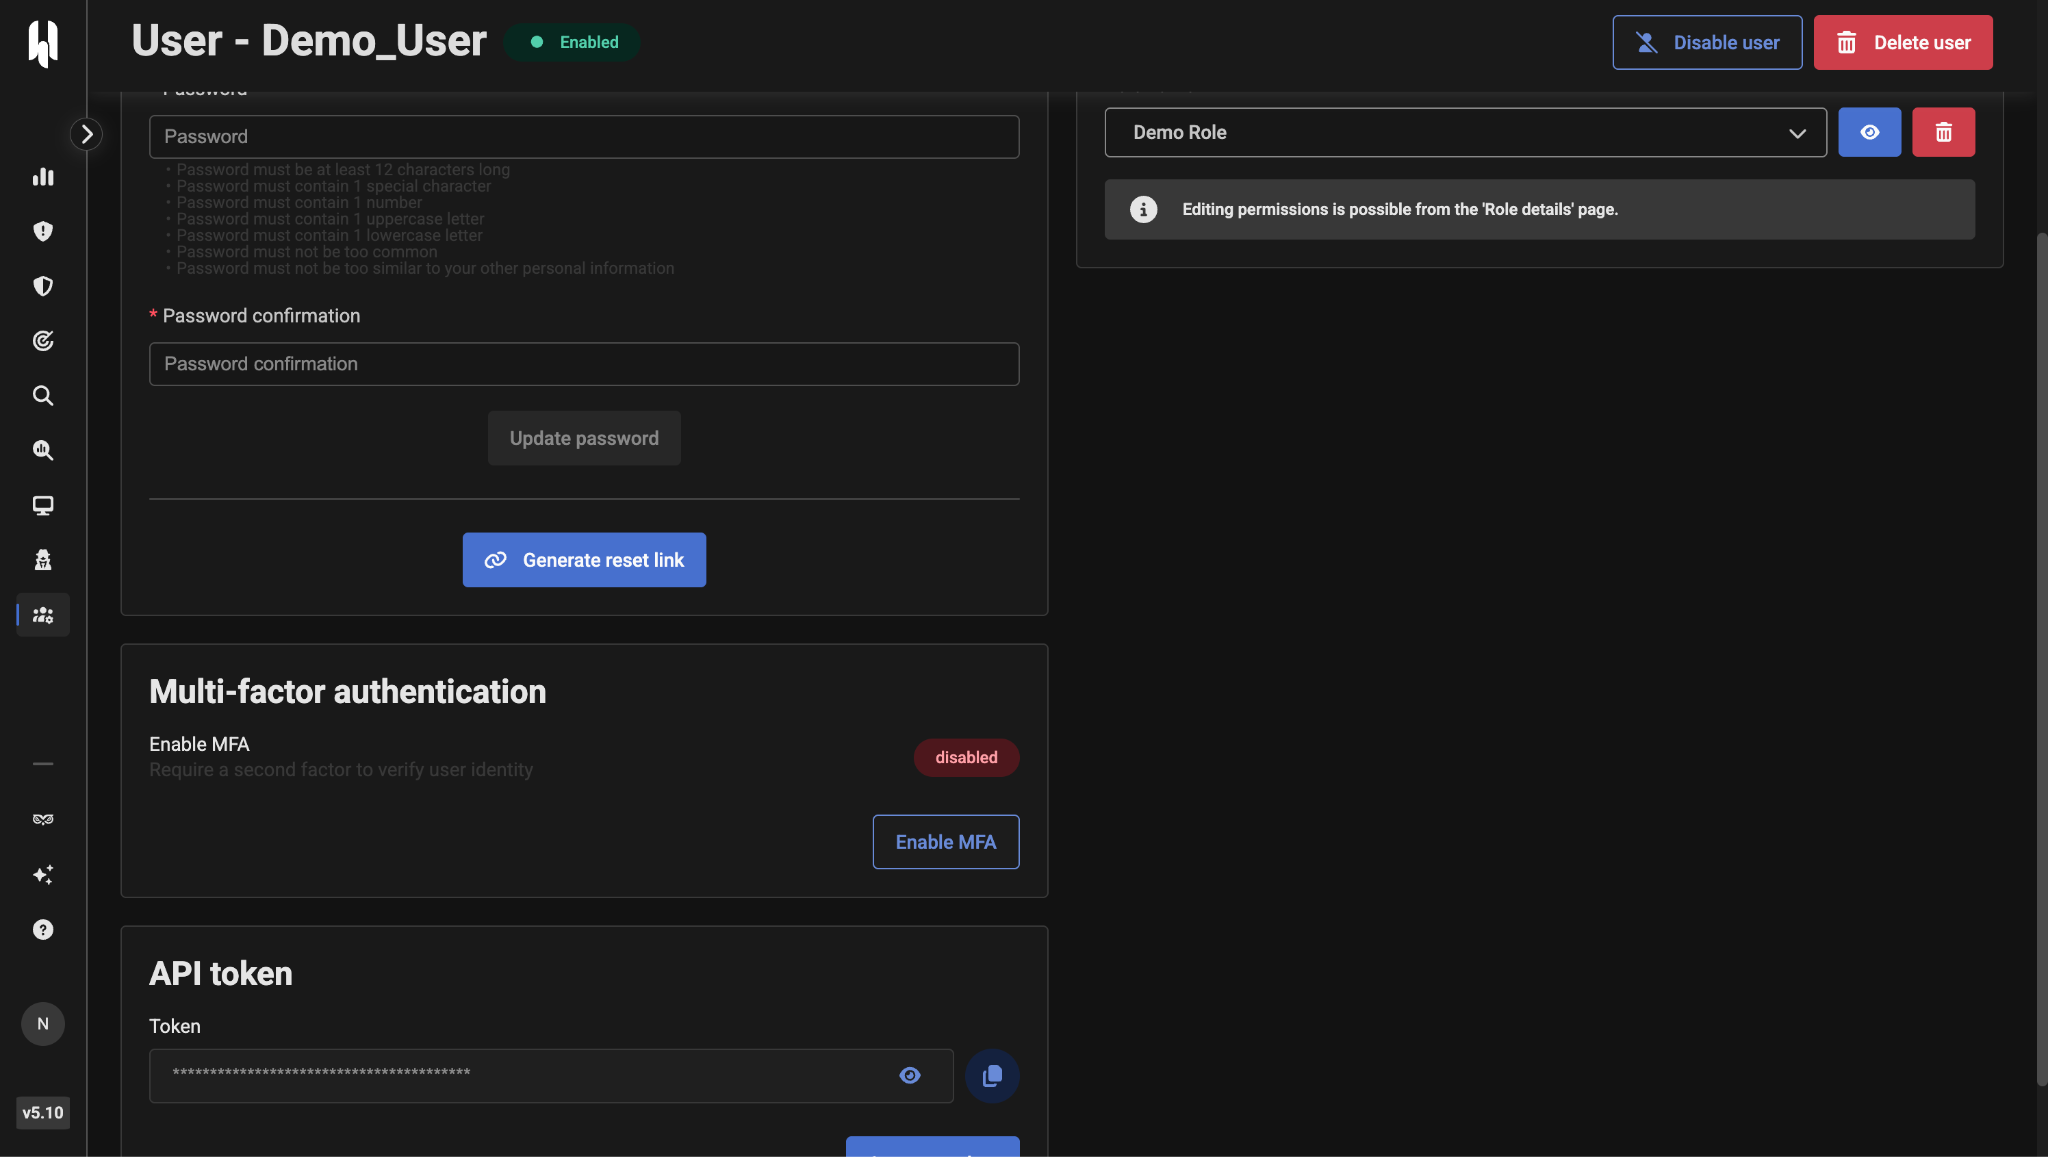Click the 'Token' label
The image size is (2048, 1157).
coord(175,1026)
